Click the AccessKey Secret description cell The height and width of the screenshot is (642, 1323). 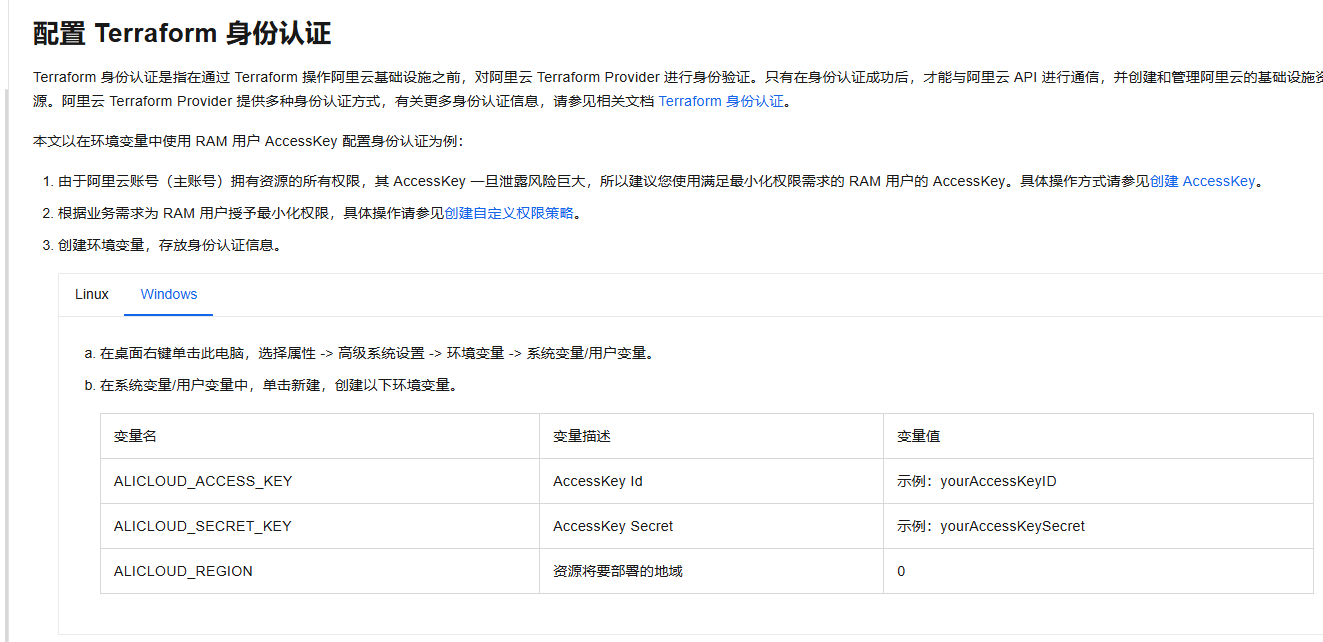(x=711, y=526)
